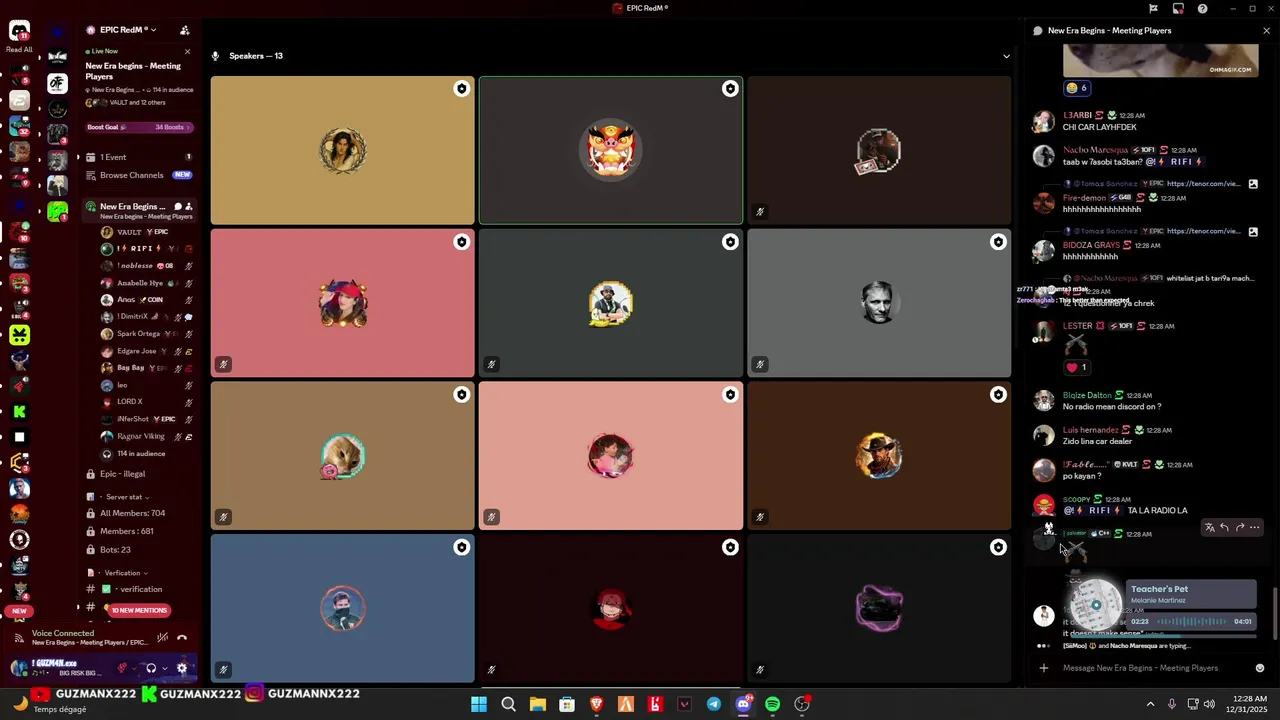Open Spotify from the Windows taskbar
Viewport: 1280px width, 720px height.
click(773, 704)
